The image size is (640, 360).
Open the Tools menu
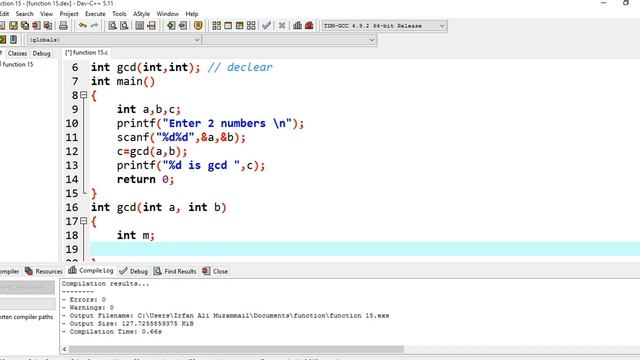pos(119,14)
